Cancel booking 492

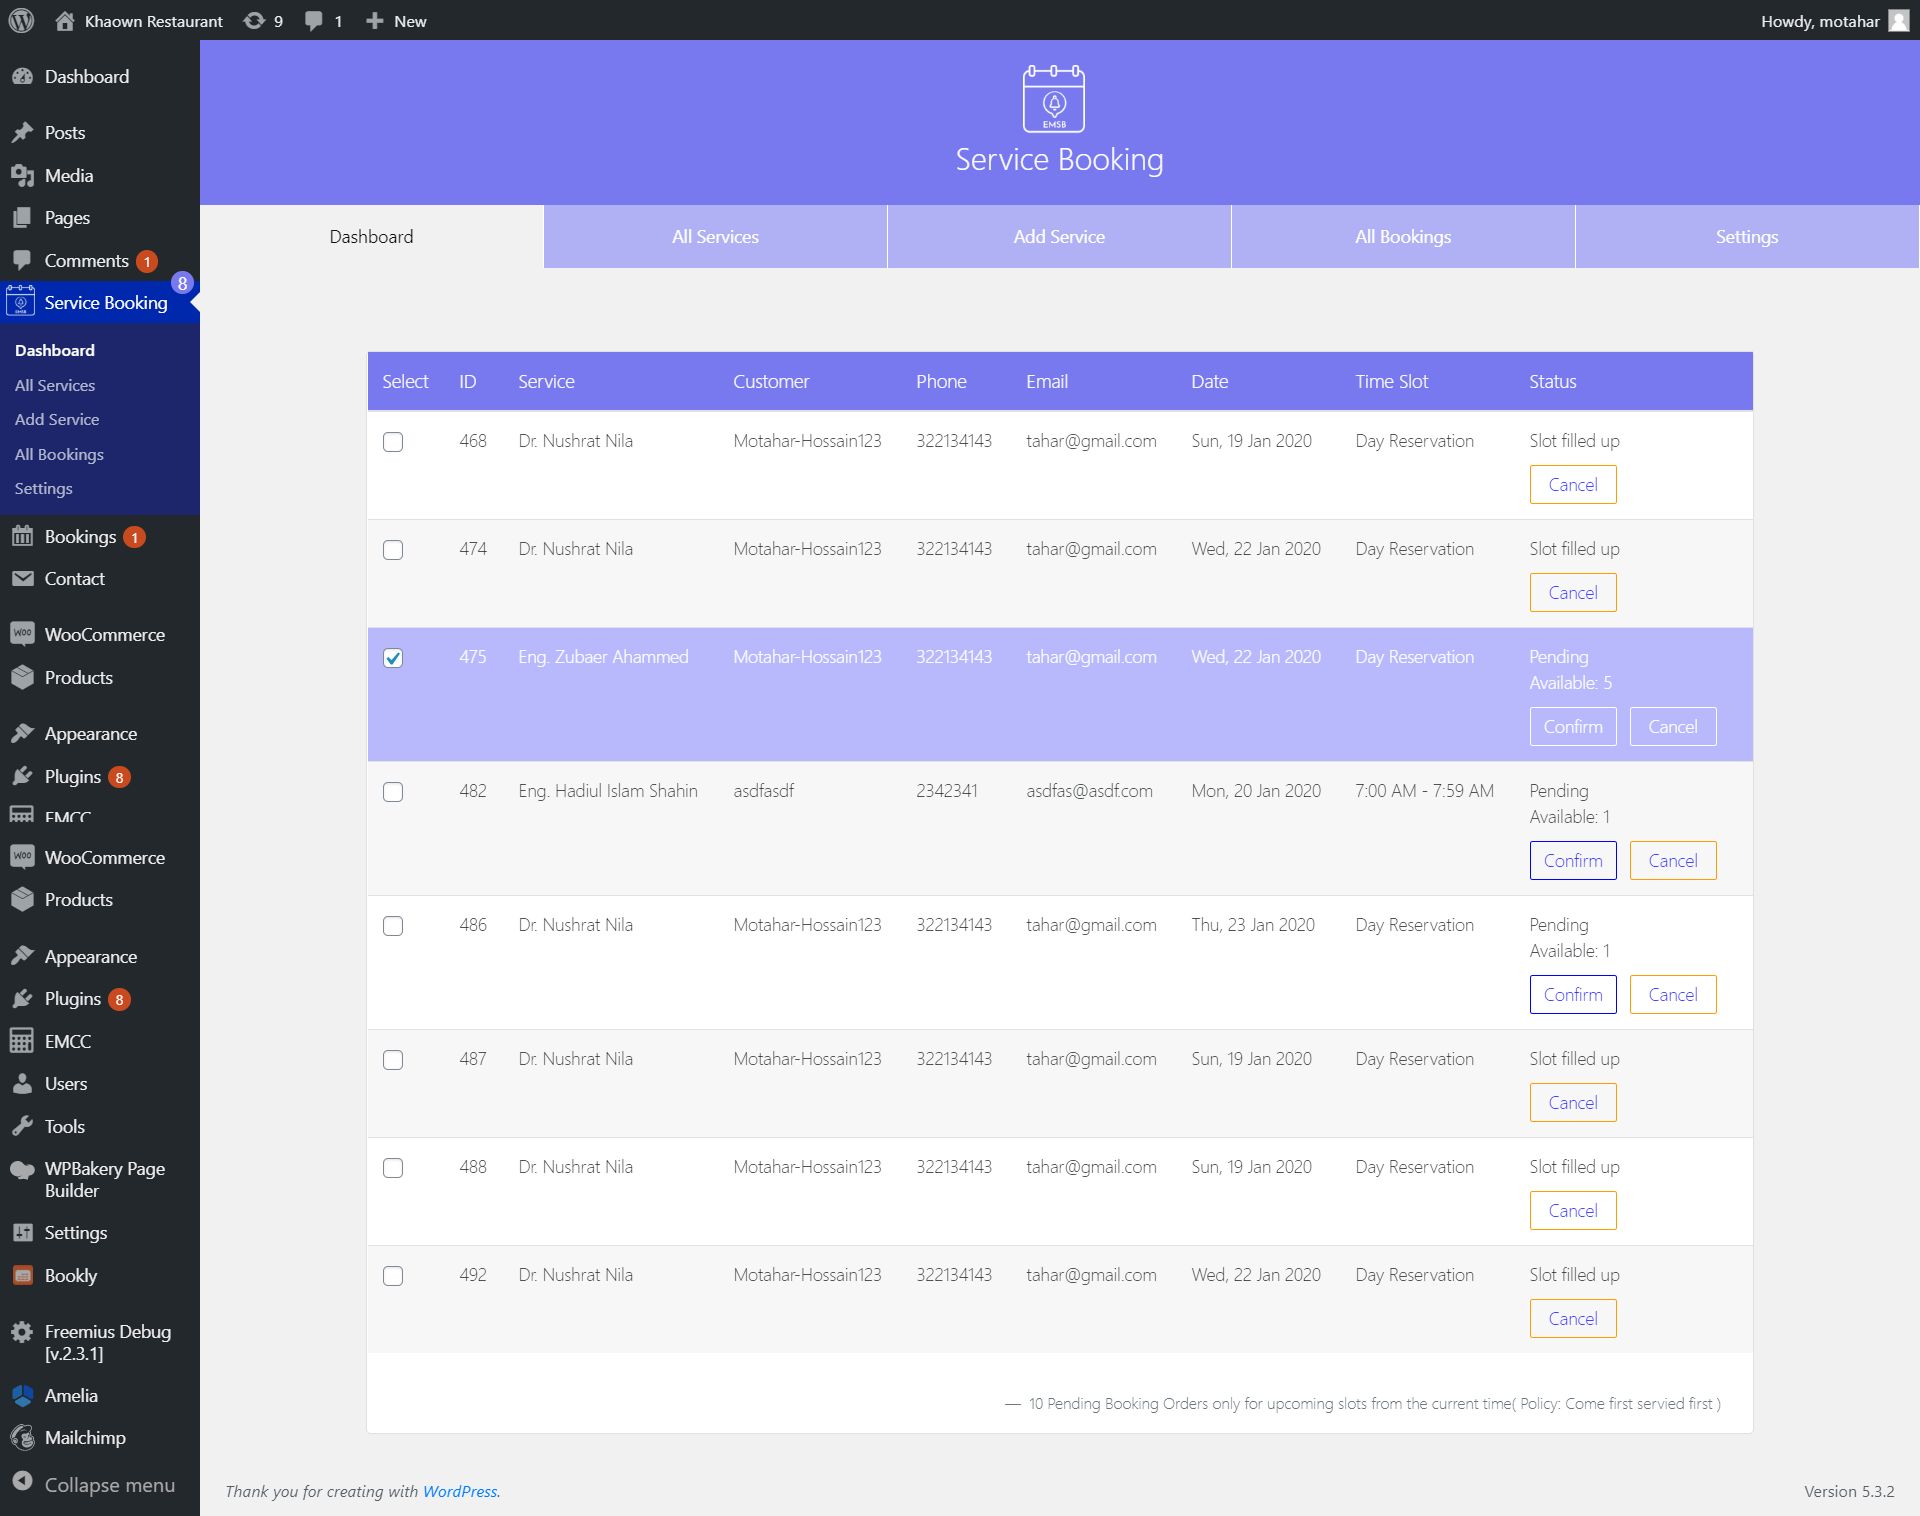point(1572,1319)
